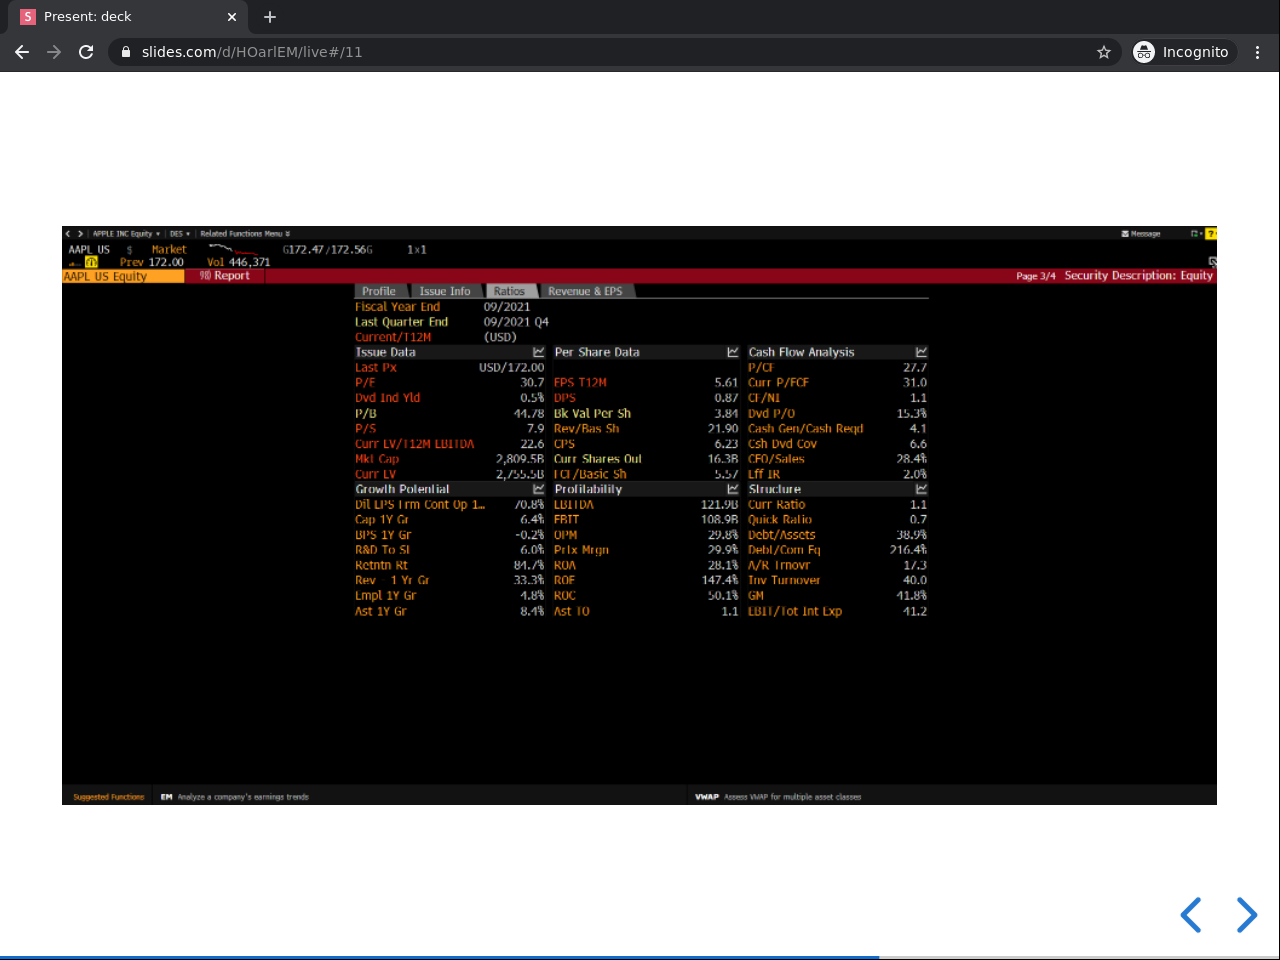Click the AAPL US Equity command field

(123, 276)
